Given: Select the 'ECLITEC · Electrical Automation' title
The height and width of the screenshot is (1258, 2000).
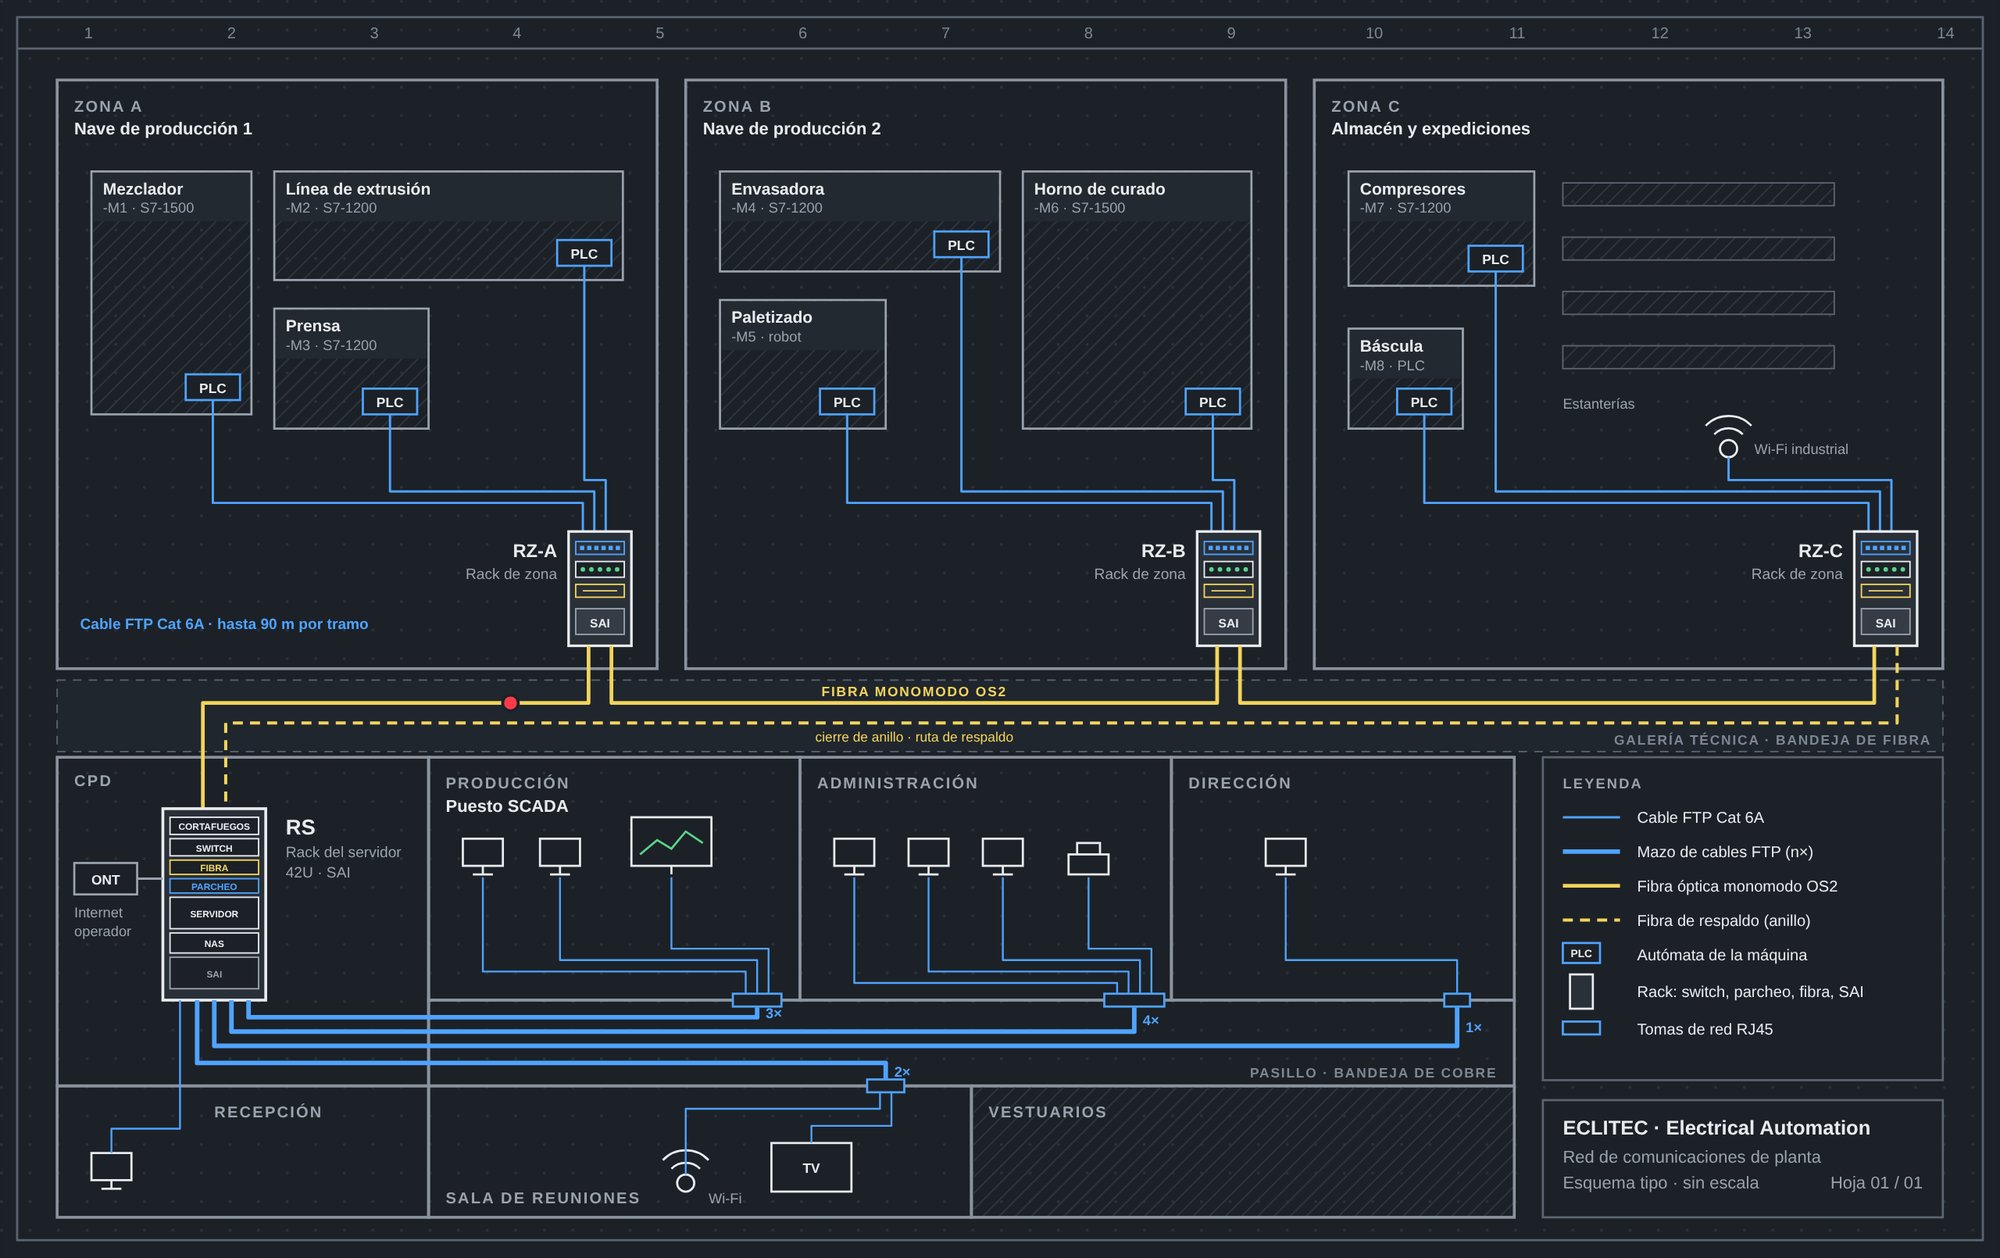Looking at the screenshot, I should (1716, 1128).
